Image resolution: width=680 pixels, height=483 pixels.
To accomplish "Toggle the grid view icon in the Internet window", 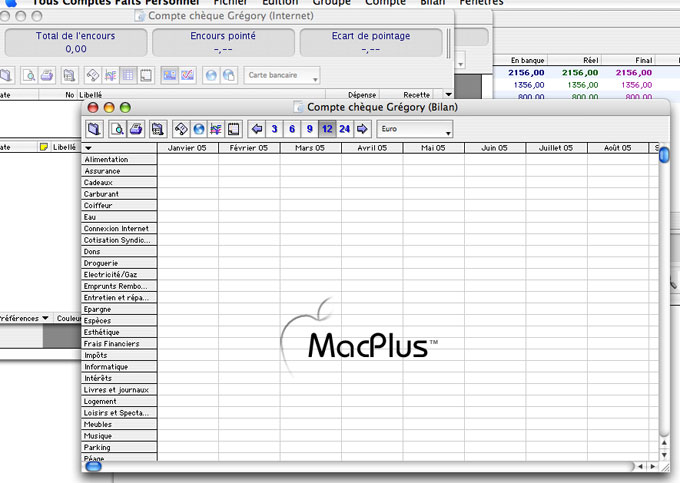I will tap(128, 75).
